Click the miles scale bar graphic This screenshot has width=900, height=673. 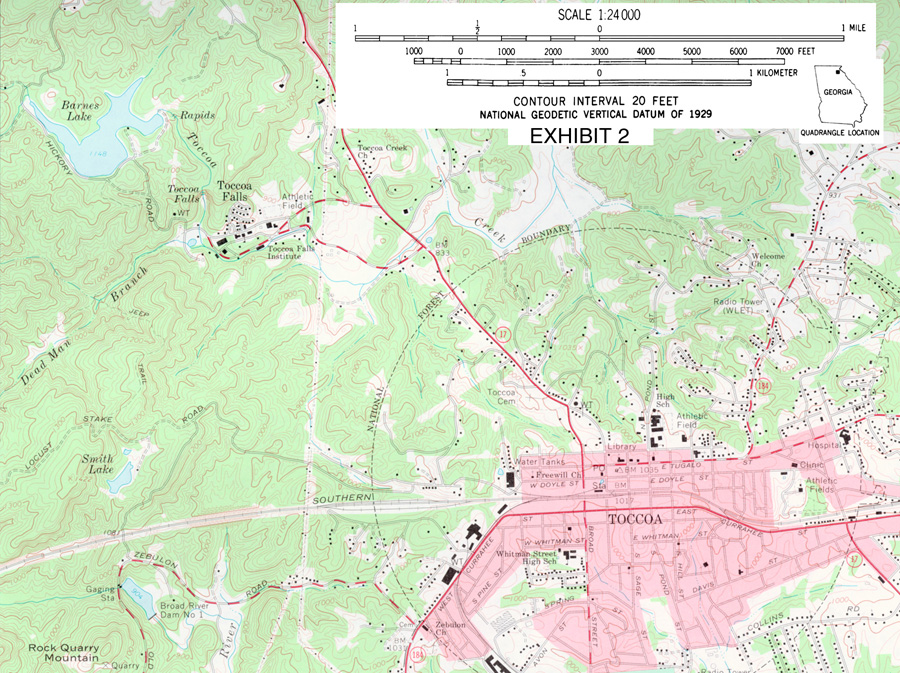pos(599,38)
